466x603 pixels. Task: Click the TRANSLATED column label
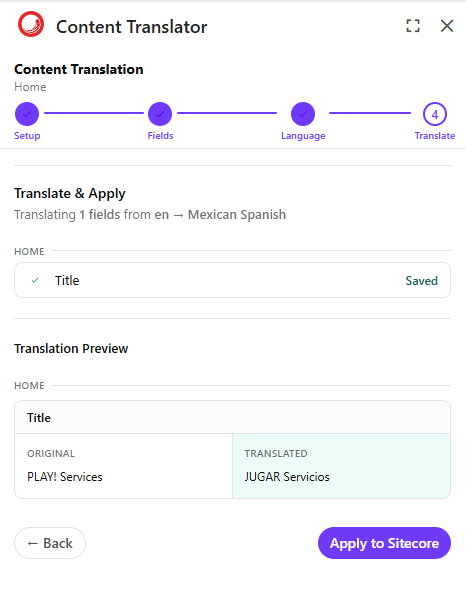[276, 454]
